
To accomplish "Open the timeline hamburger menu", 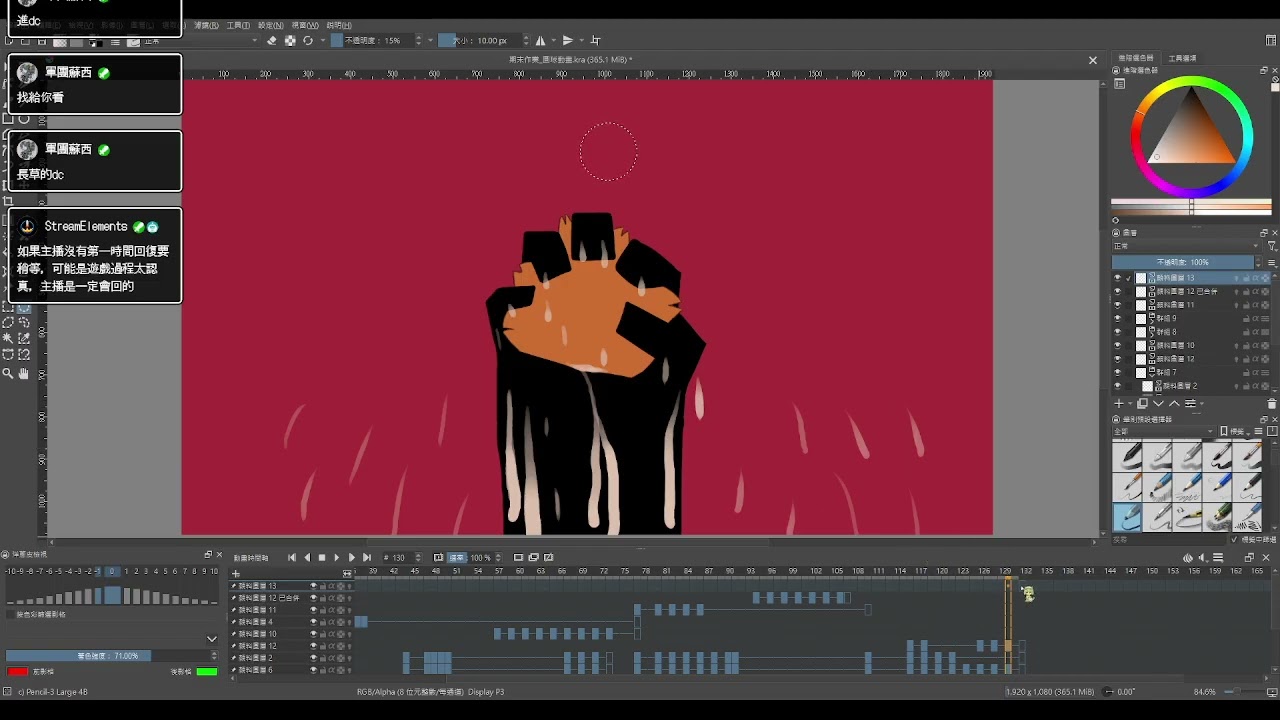I will click(1218, 558).
